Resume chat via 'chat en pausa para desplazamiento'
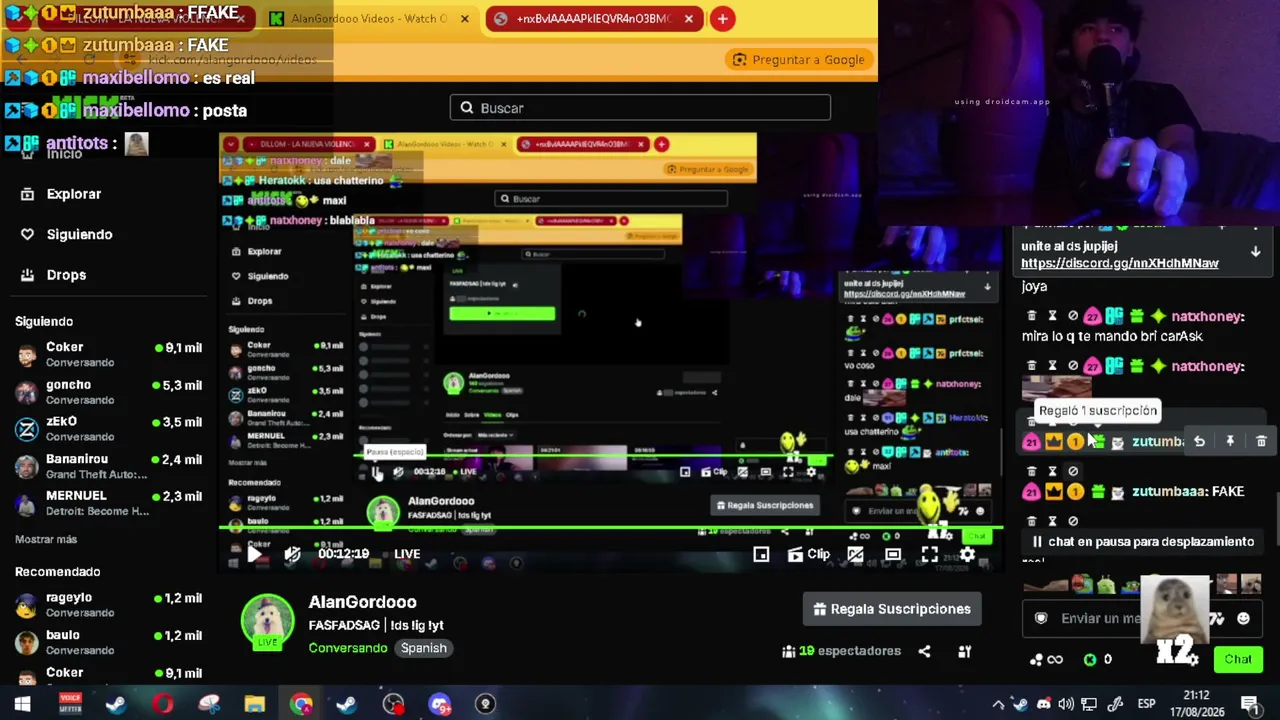Screen dimensions: 1280x720 tap(1143, 542)
